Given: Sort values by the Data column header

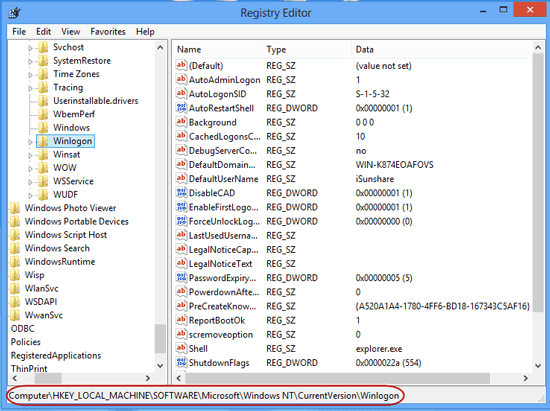Looking at the screenshot, I should click(x=441, y=49).
